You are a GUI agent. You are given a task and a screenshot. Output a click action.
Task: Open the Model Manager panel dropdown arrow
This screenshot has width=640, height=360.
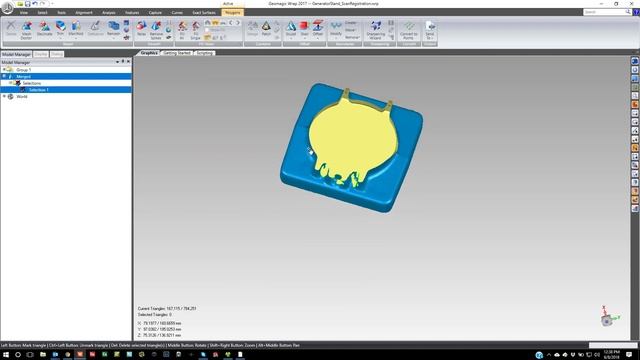click(117, 62)
